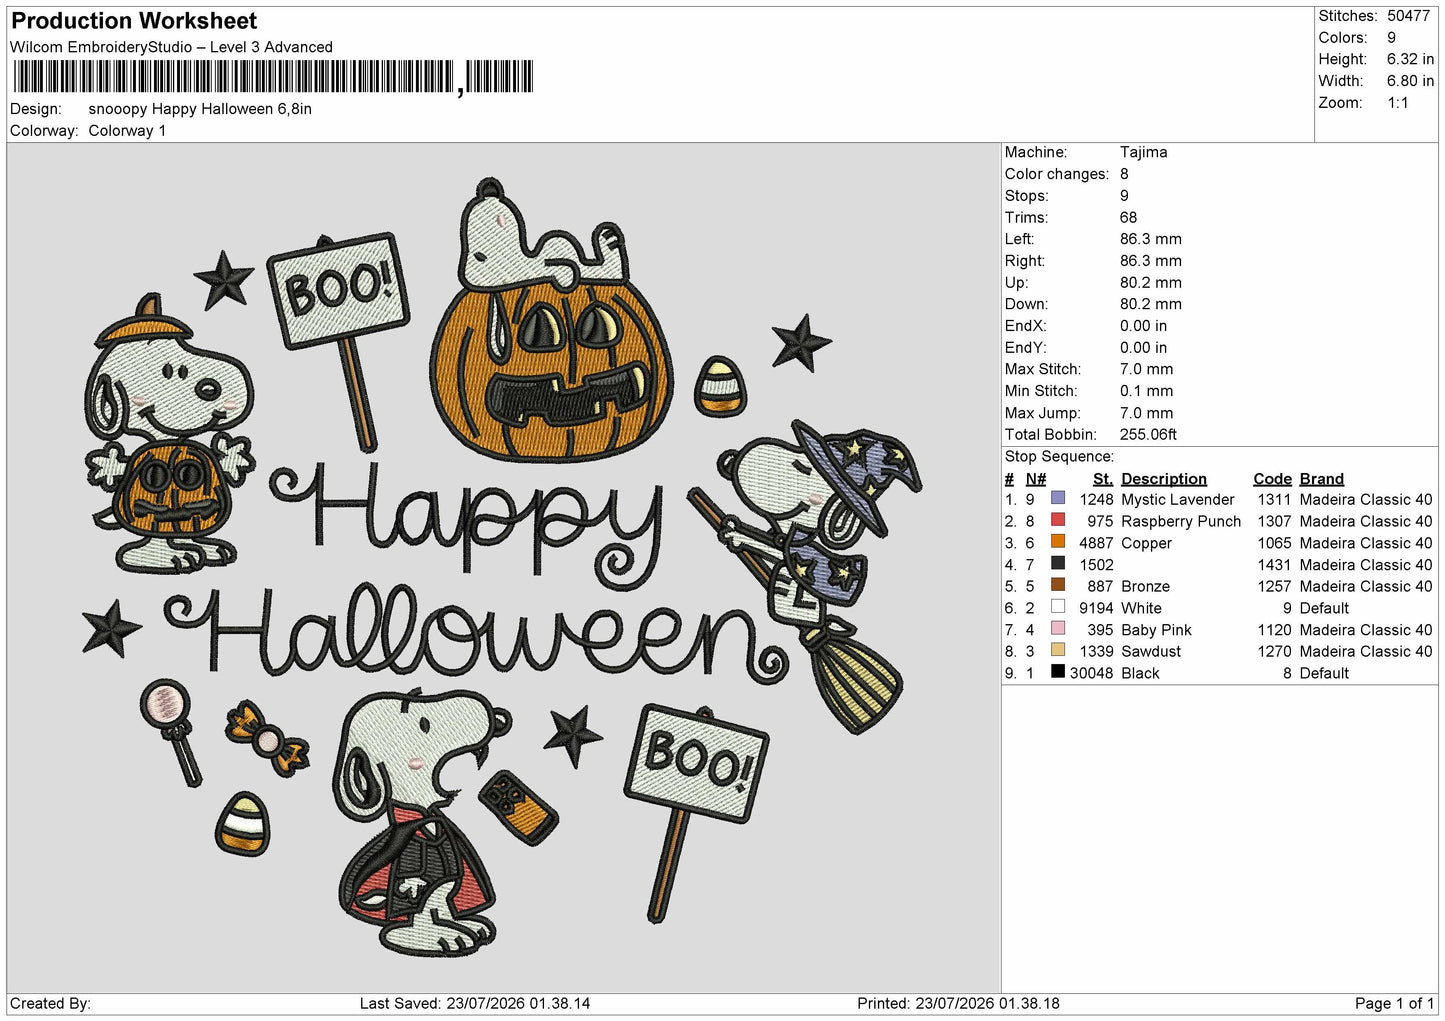Click the 'Color changes:' value '8'

pyautogui.click(x=1124, y=174)
